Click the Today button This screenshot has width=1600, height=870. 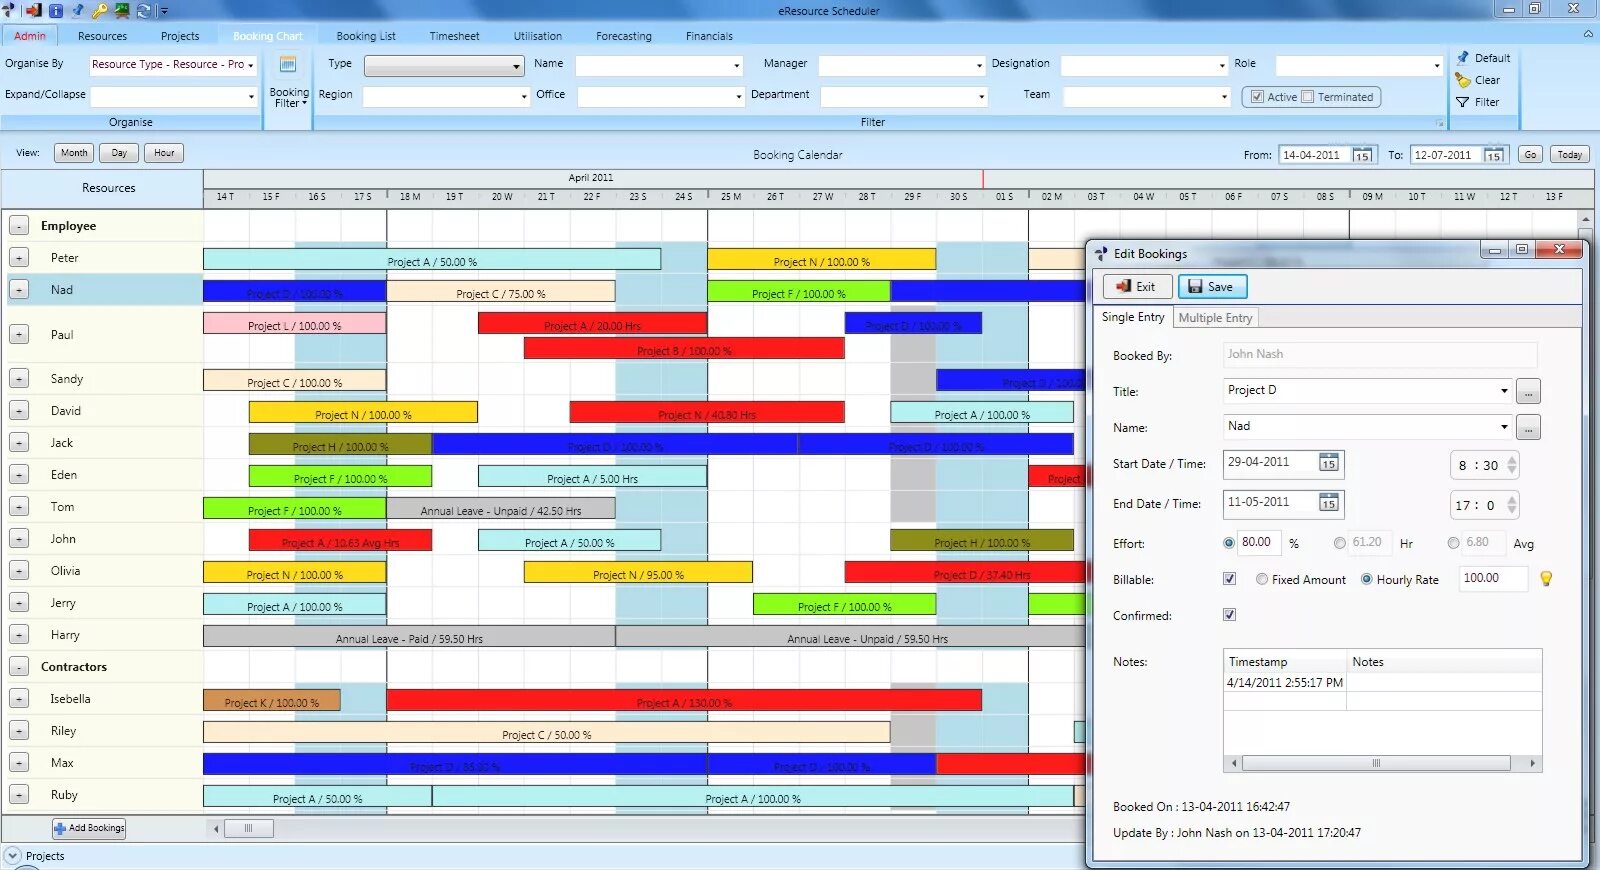click(x=1570, y=155)
